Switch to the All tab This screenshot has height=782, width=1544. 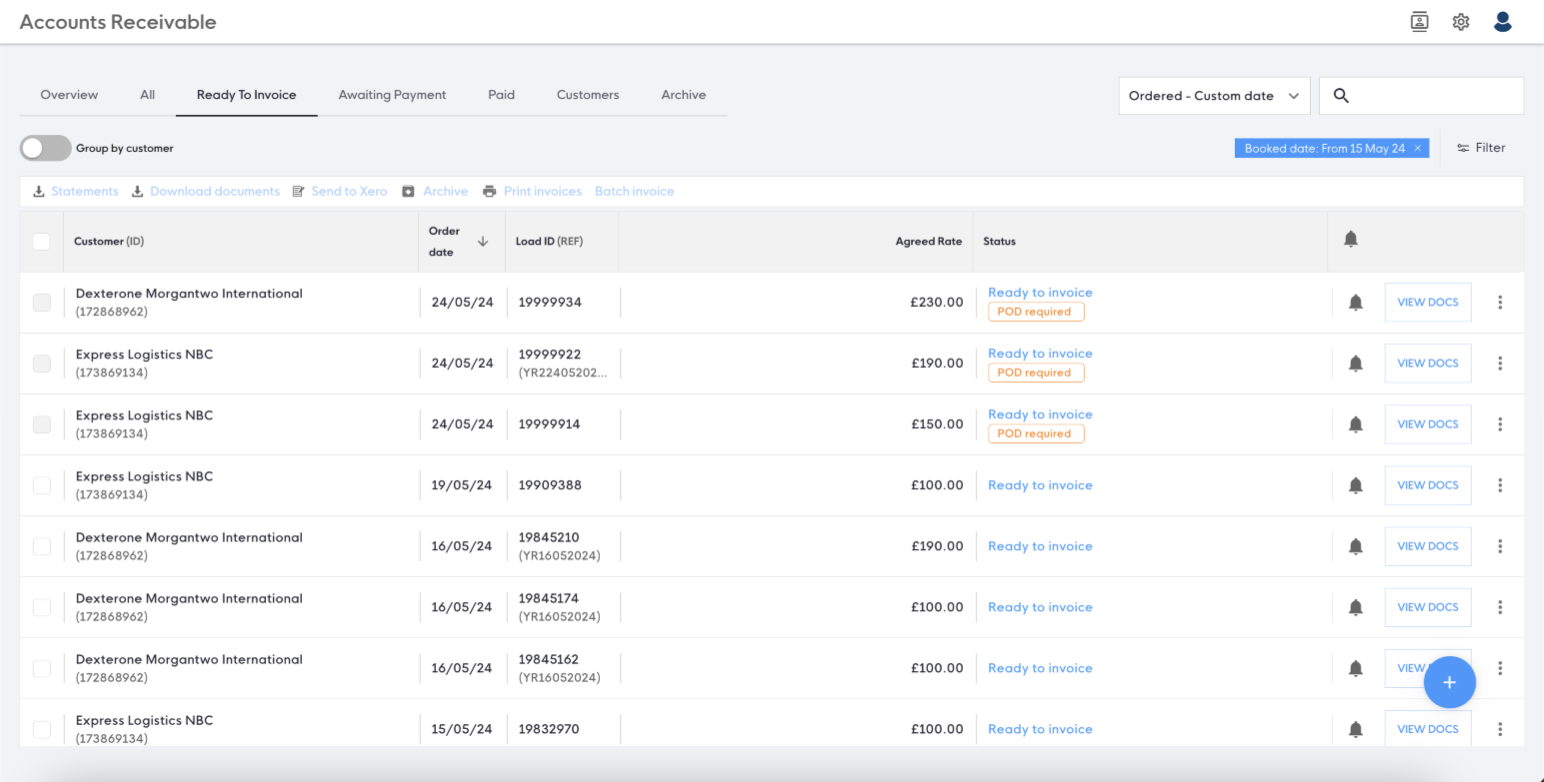coord(147,95)
